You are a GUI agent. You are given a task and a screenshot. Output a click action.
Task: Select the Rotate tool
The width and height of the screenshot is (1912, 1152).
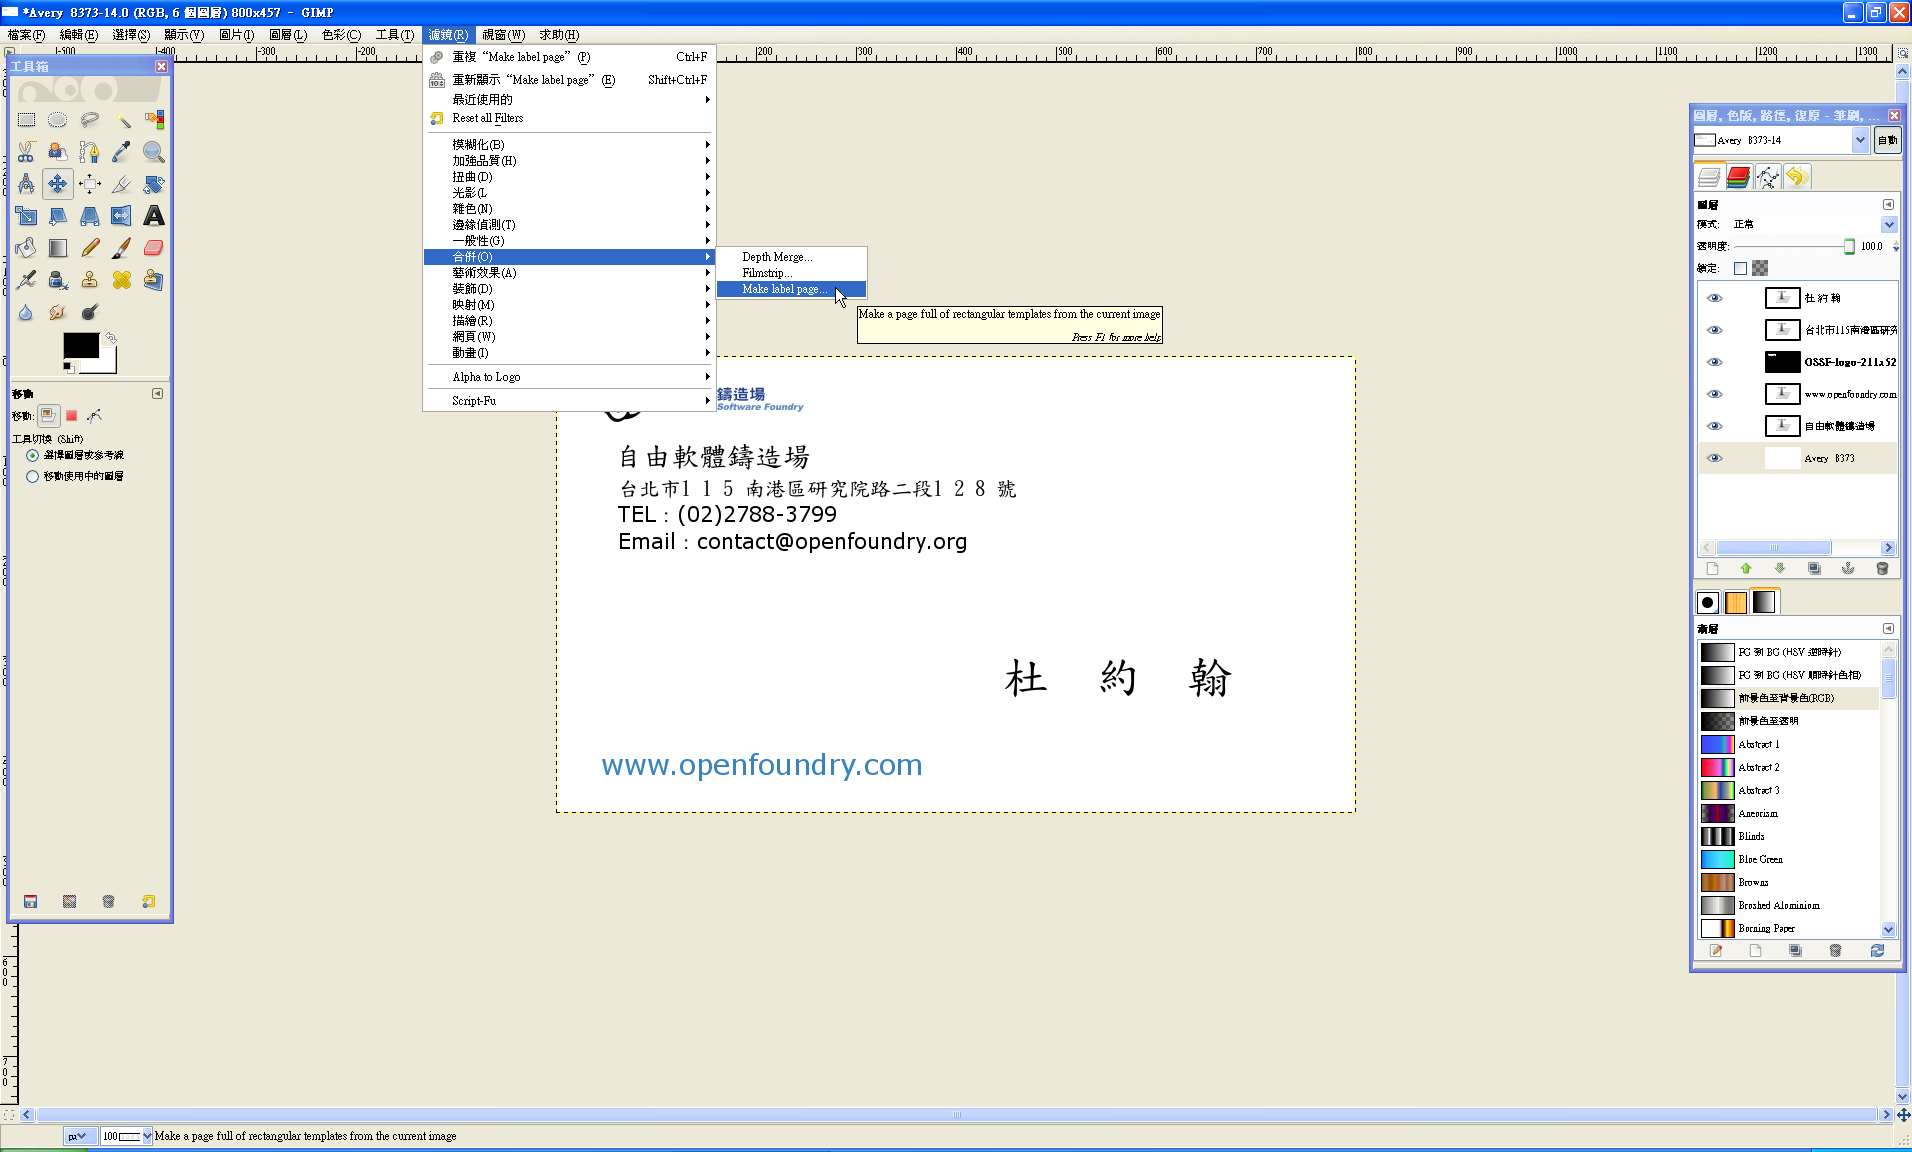tap(154, 184)
